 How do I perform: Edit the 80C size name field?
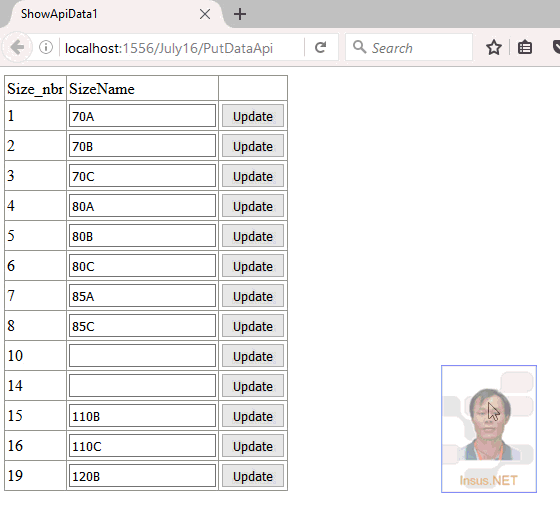point(142,266)
